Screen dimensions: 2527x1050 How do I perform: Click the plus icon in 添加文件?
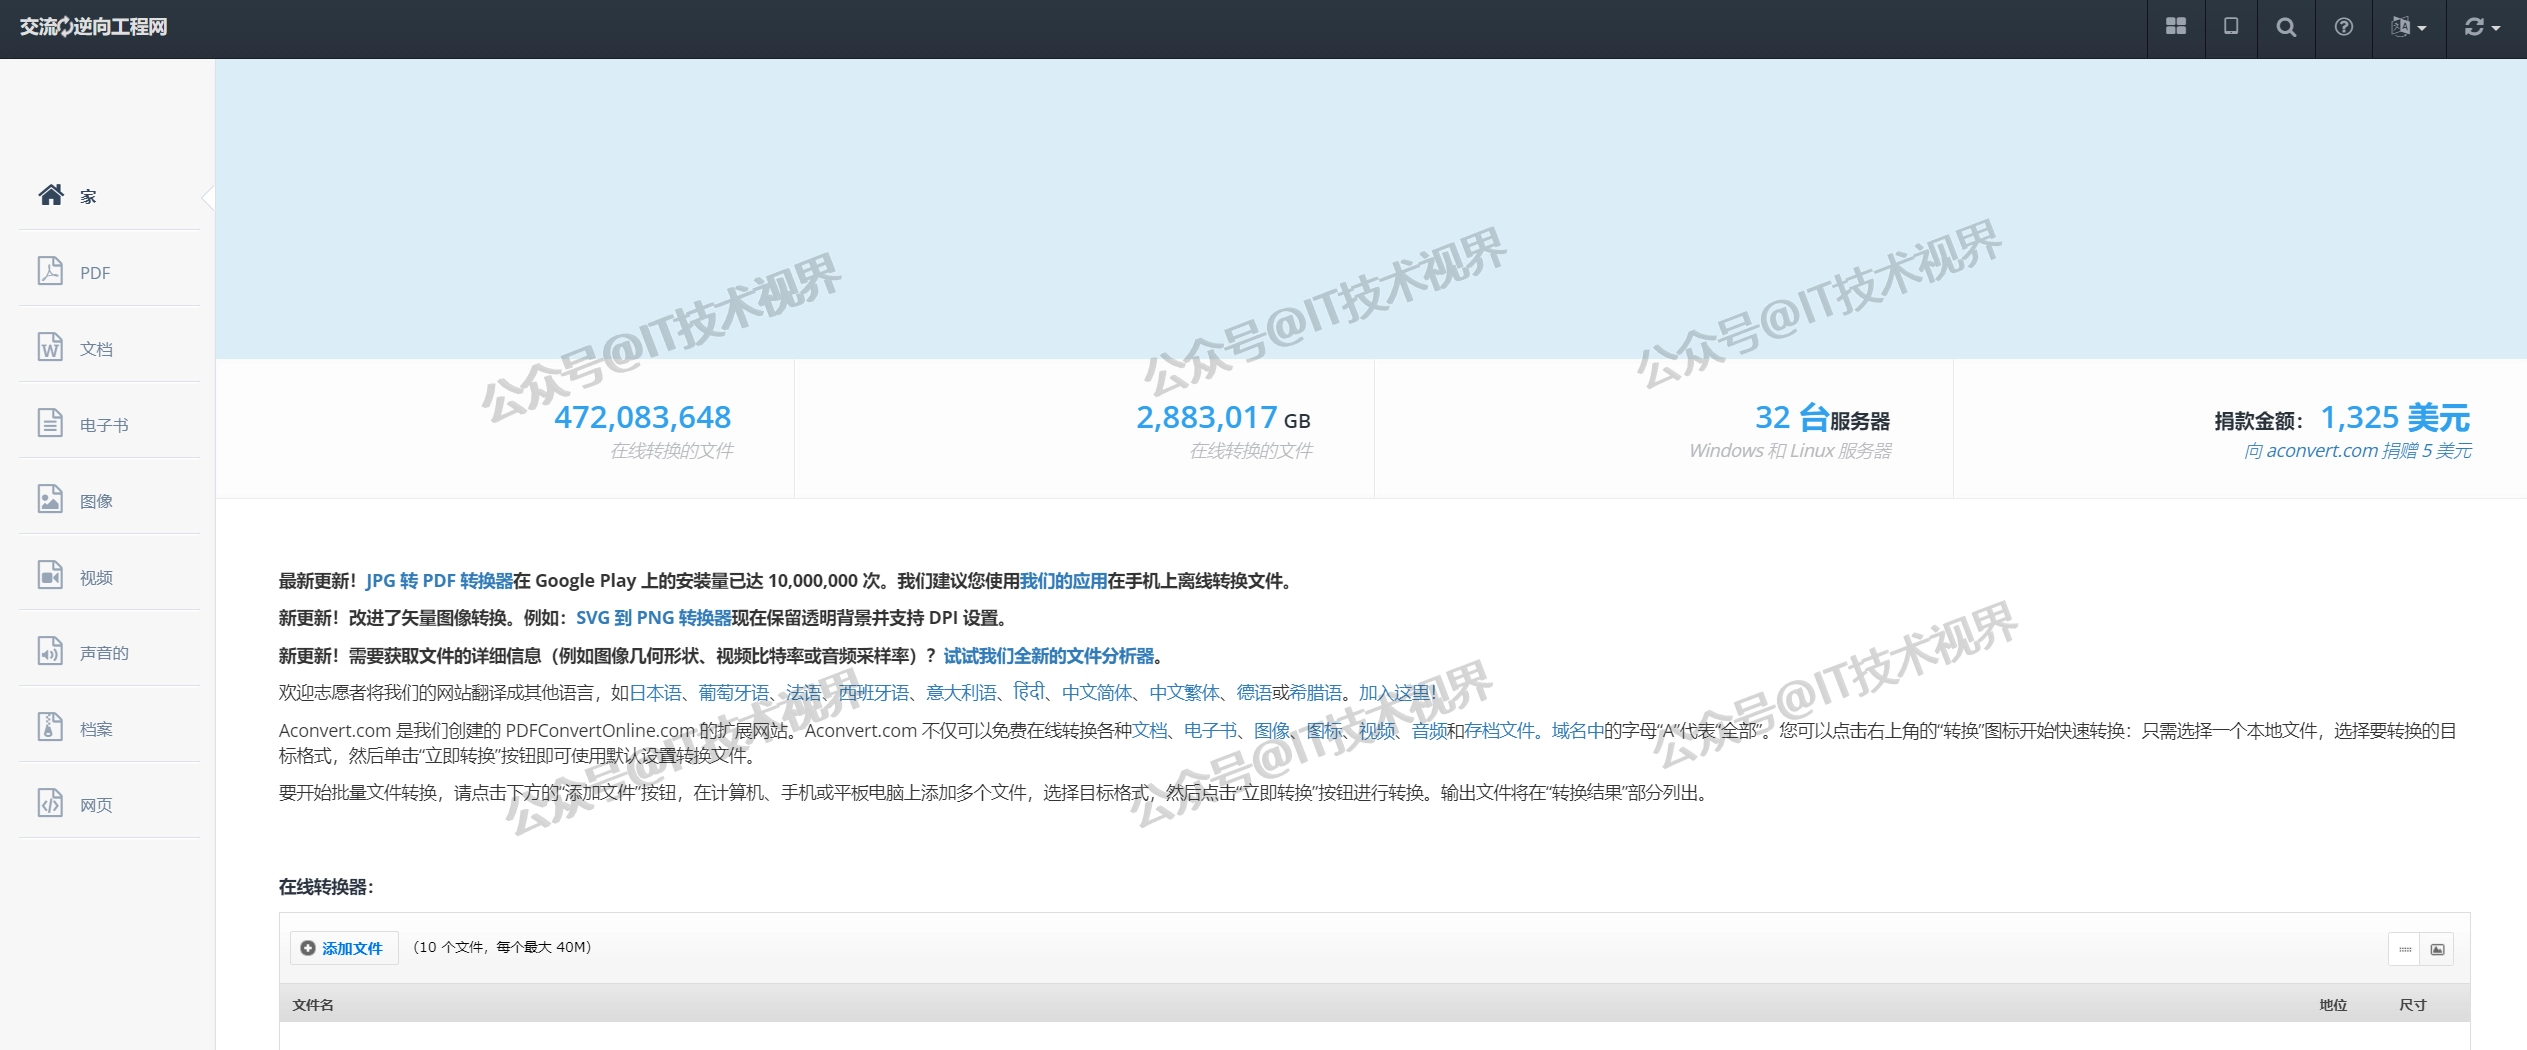tap(308, 948)
